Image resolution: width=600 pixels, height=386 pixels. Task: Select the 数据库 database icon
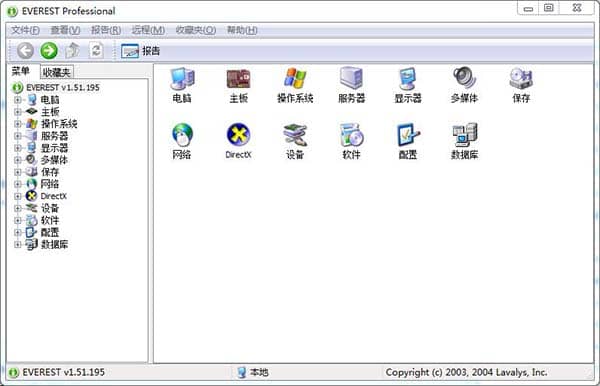[x=465, y=135]
